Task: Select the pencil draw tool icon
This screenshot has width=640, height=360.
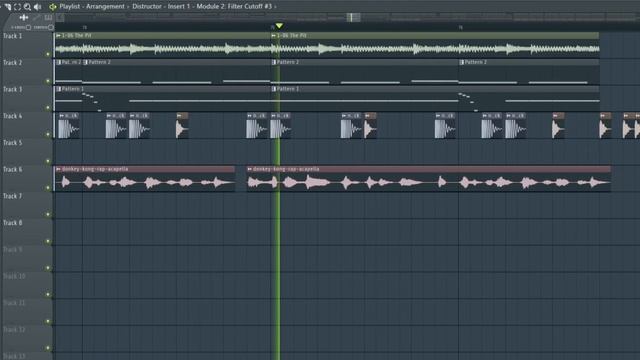Action: (36, 18)
